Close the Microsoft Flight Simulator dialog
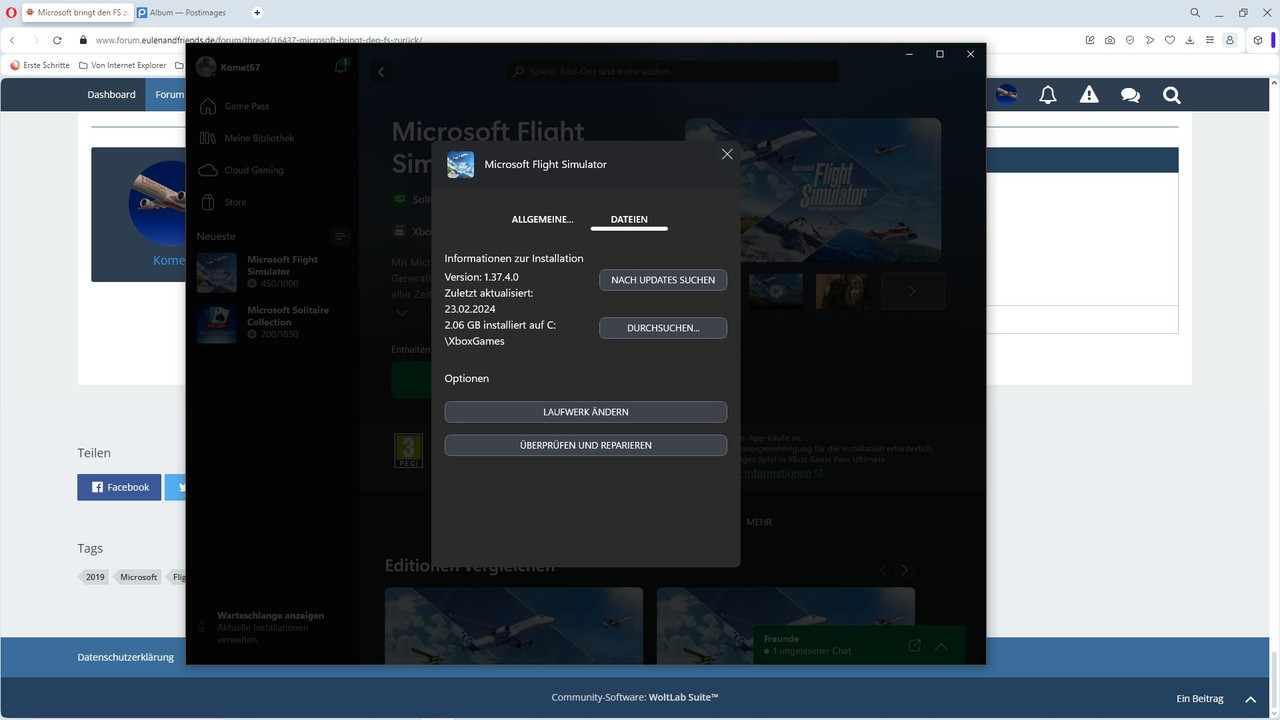Image resolution: width=1280 pixels, height=720 pixels. [x=727, y=154]
